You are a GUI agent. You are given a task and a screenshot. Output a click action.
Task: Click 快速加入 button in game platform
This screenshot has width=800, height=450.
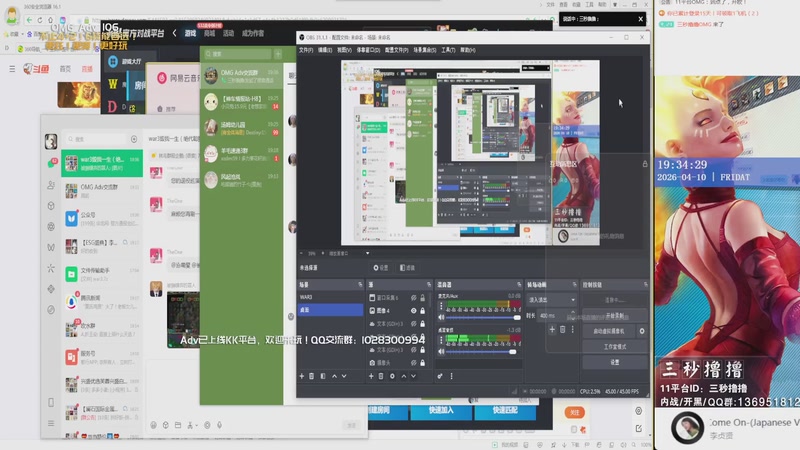(x=441, y=411)
